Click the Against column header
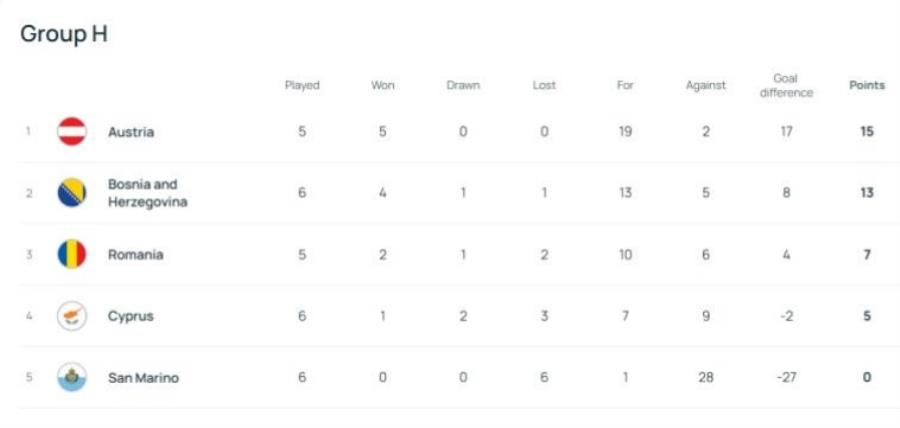The image size is (900, 428). (705, 85)
